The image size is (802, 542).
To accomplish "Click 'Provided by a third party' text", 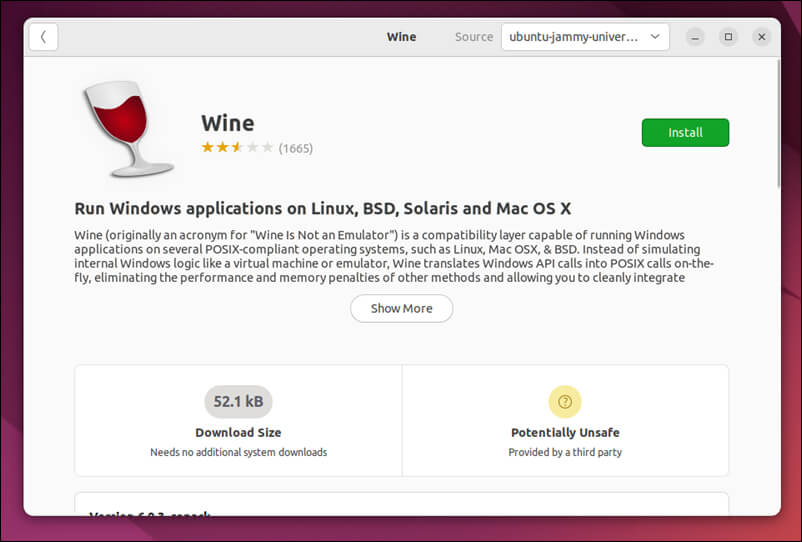I will (x=565, y=453).
